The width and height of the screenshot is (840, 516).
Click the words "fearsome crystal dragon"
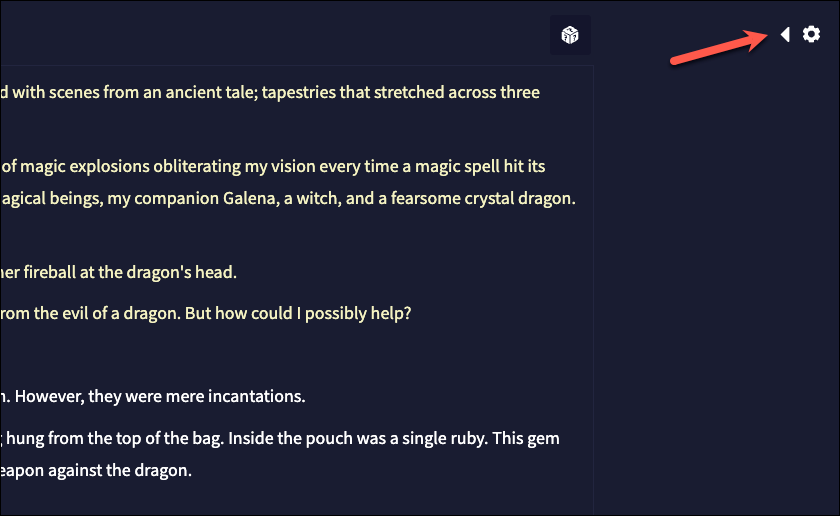point(483,198)
